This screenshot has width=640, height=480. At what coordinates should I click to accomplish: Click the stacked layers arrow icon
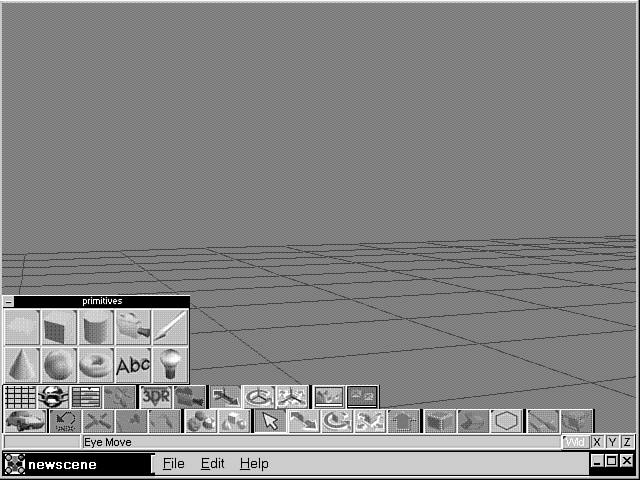click(x=189, y=397)
